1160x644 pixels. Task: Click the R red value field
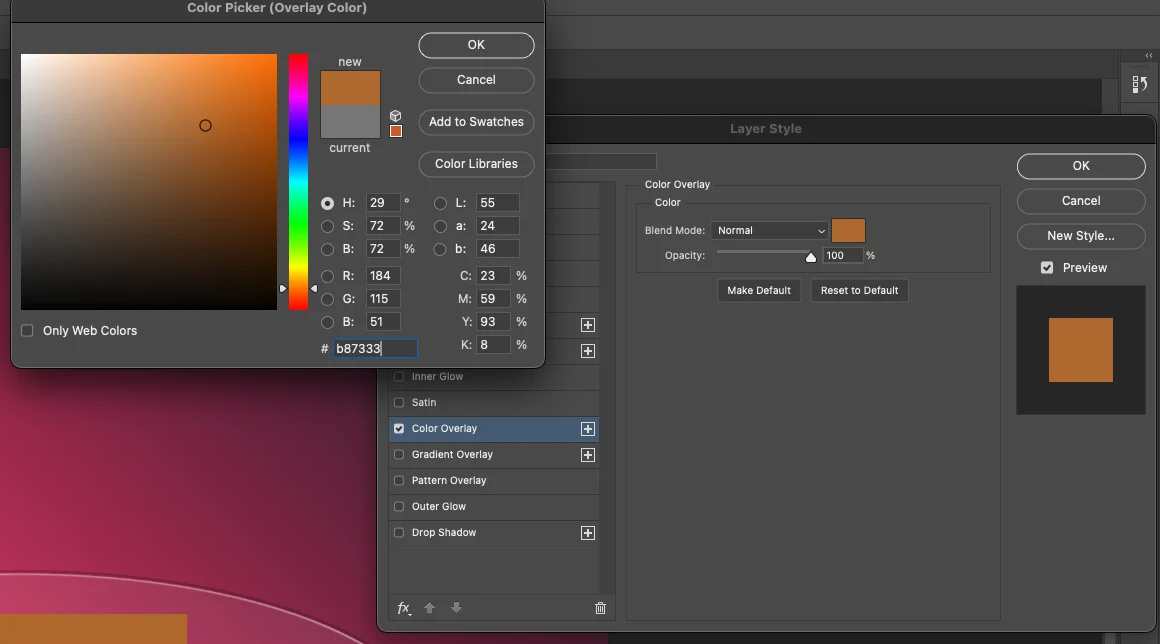click(x=383, y=276)
